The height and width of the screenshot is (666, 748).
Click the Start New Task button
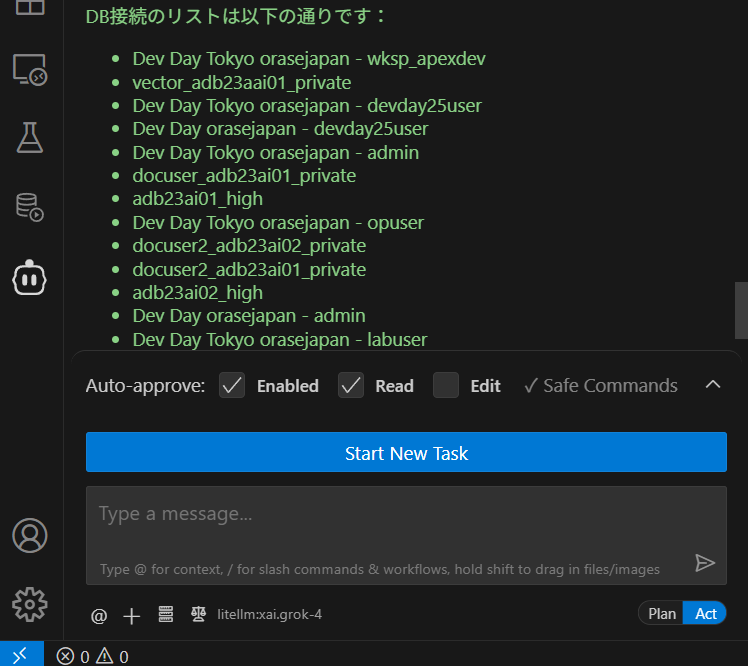(406, 452)
